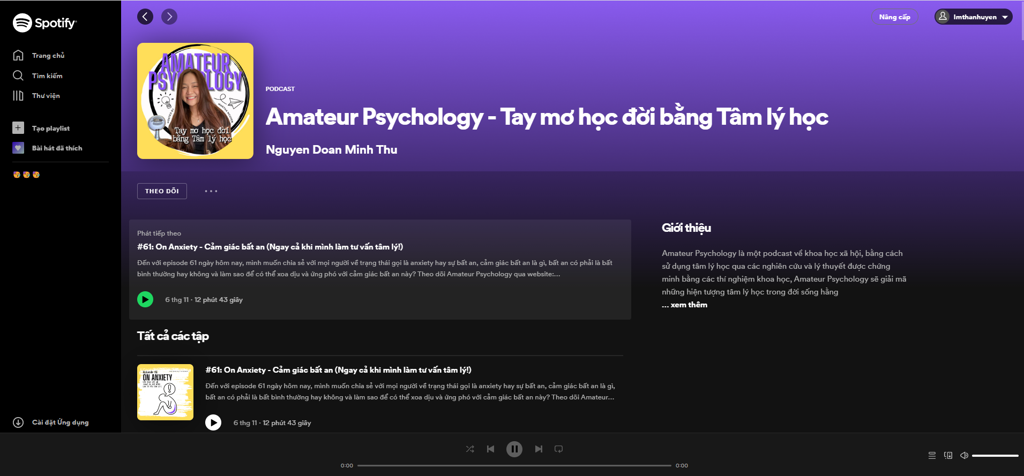Screen dimensions: 1024x476
Task: Click the Tạo playlist plus icon
Action: [18, 128]
